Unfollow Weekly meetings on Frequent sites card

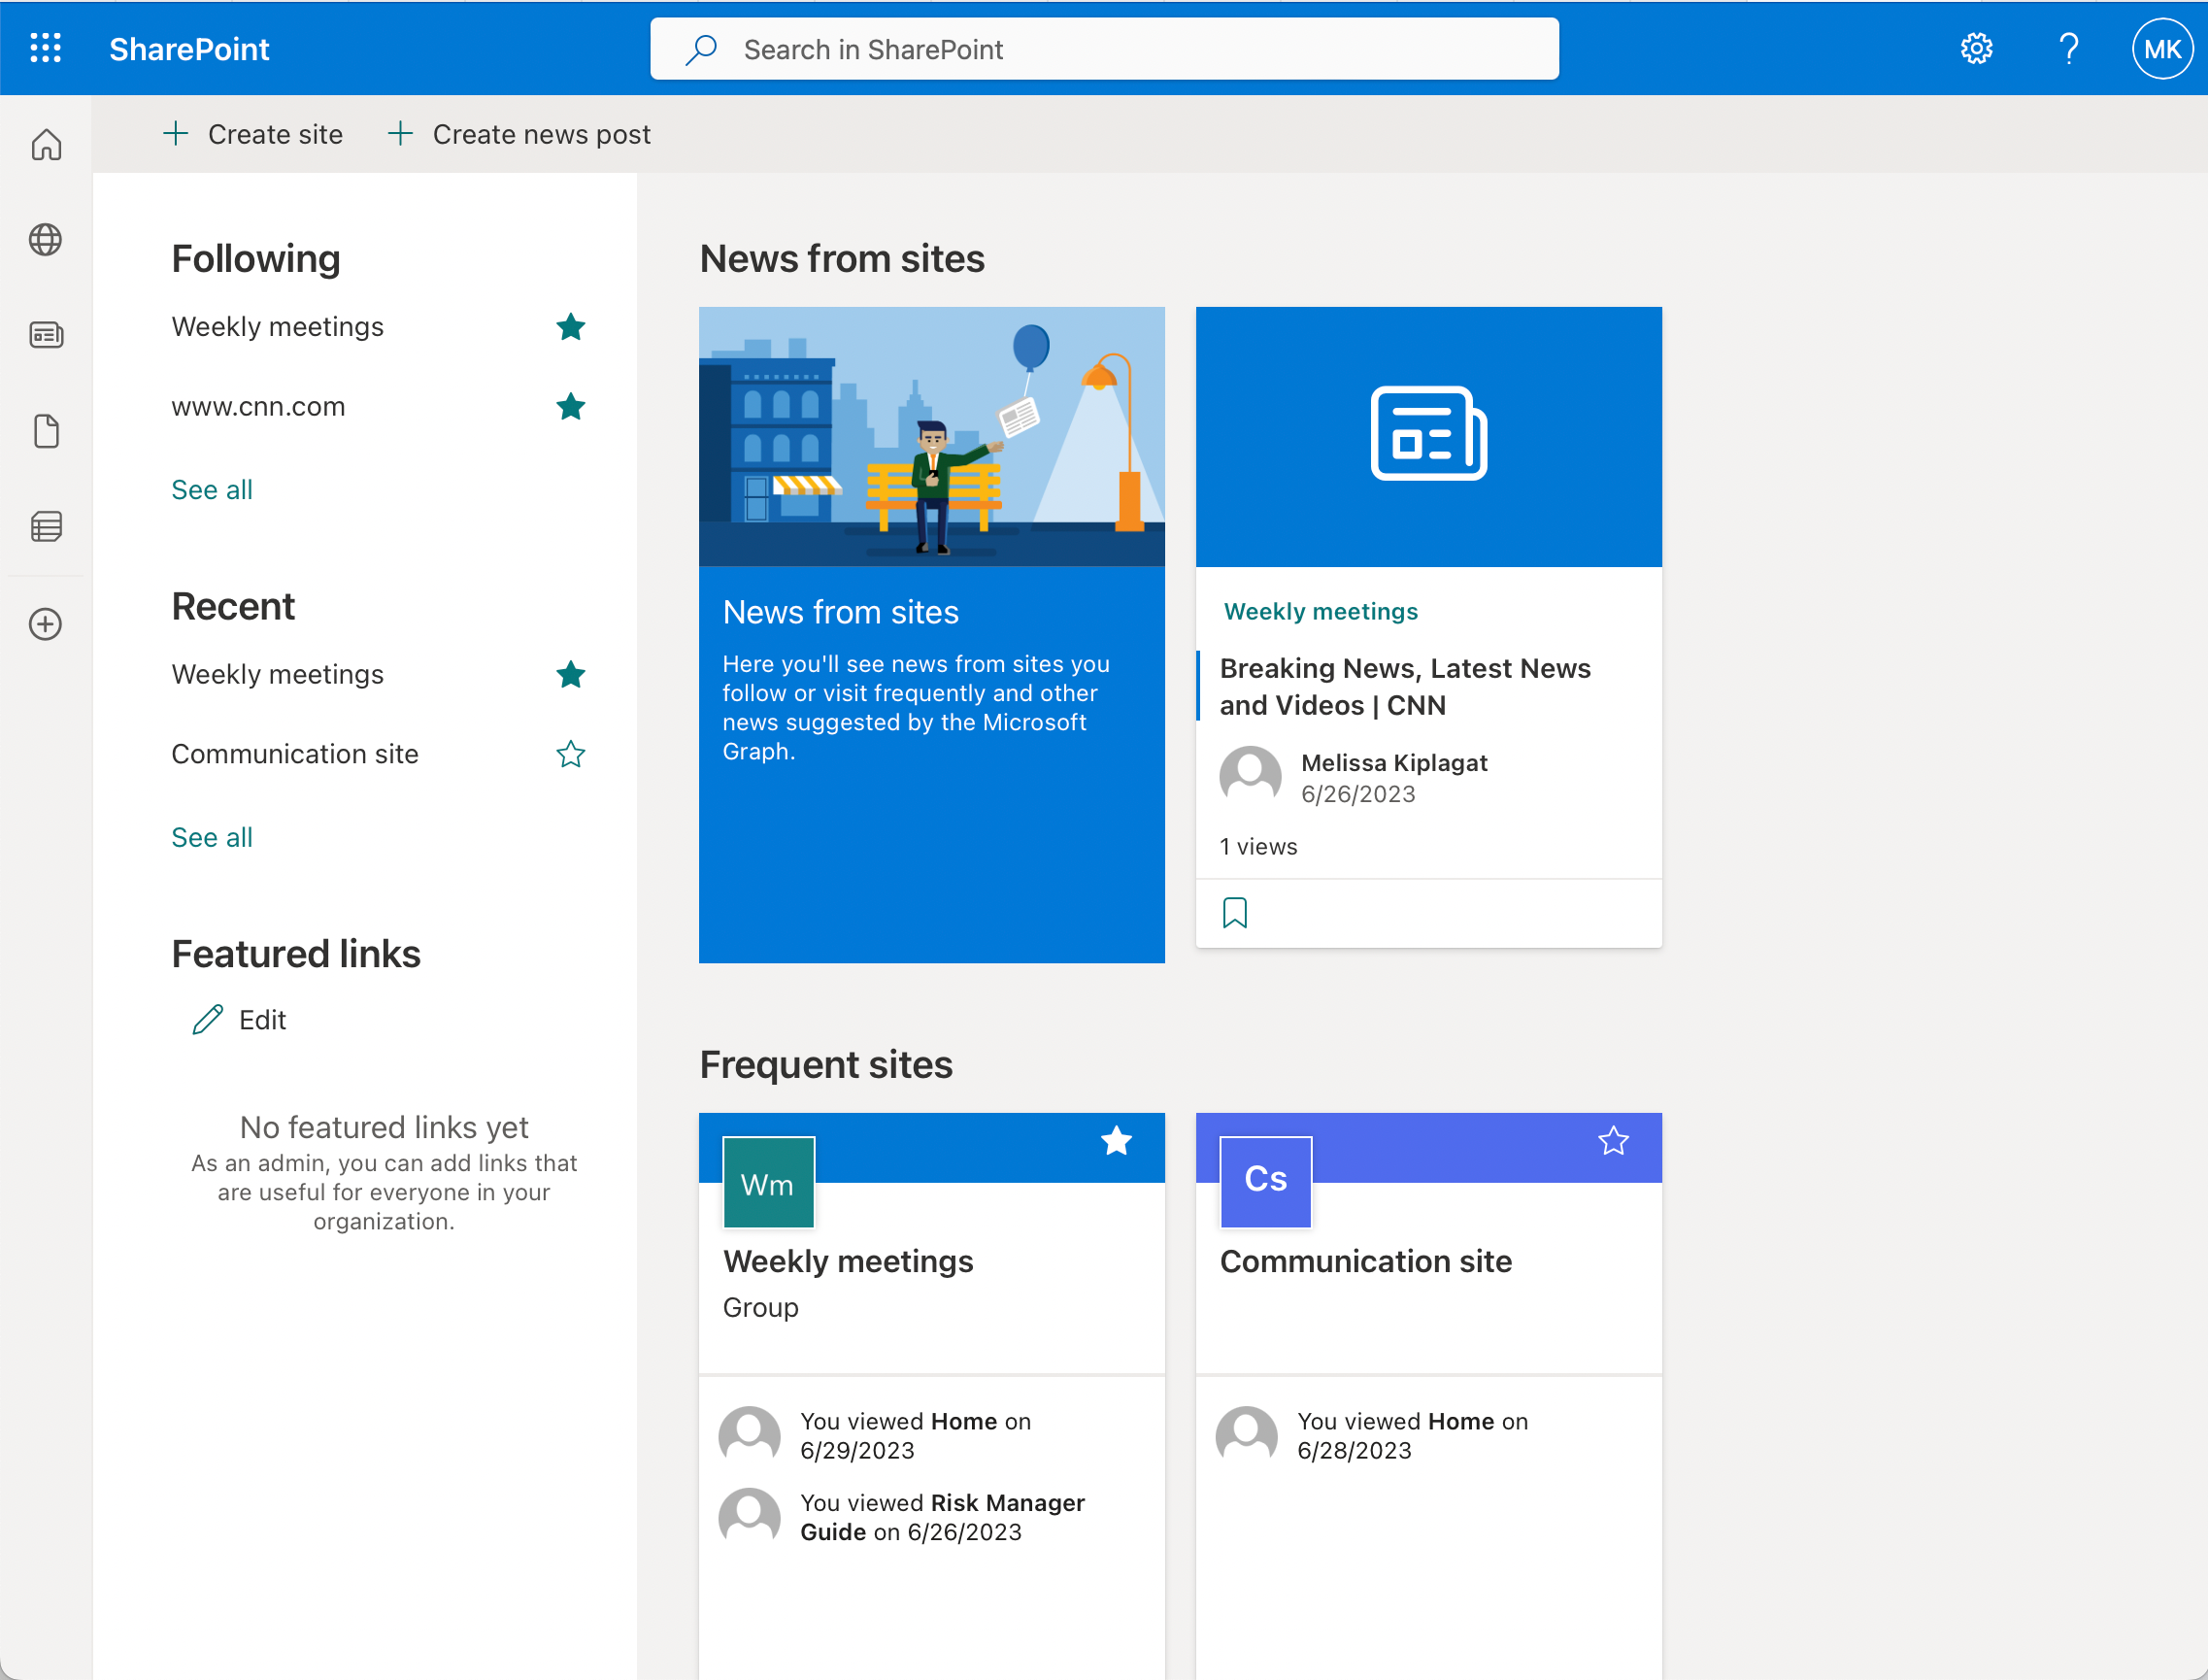click(1116, 1141)
